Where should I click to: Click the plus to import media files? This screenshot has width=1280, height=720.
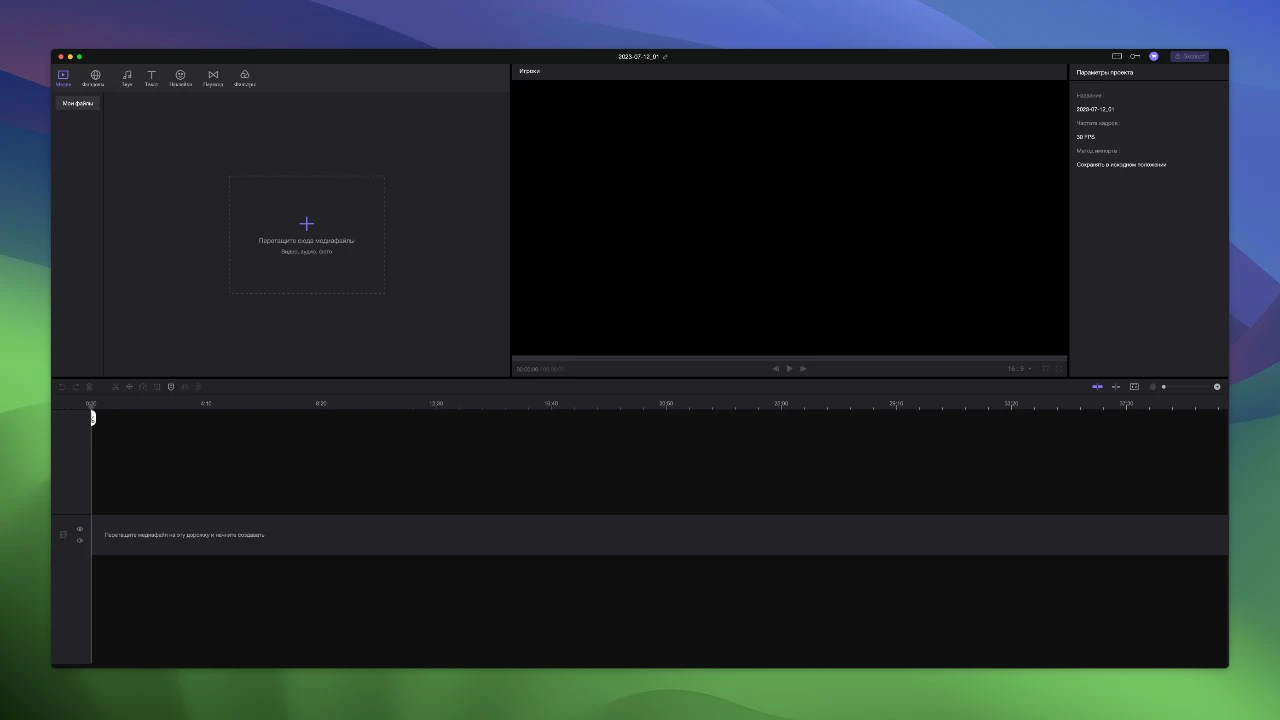307,224
